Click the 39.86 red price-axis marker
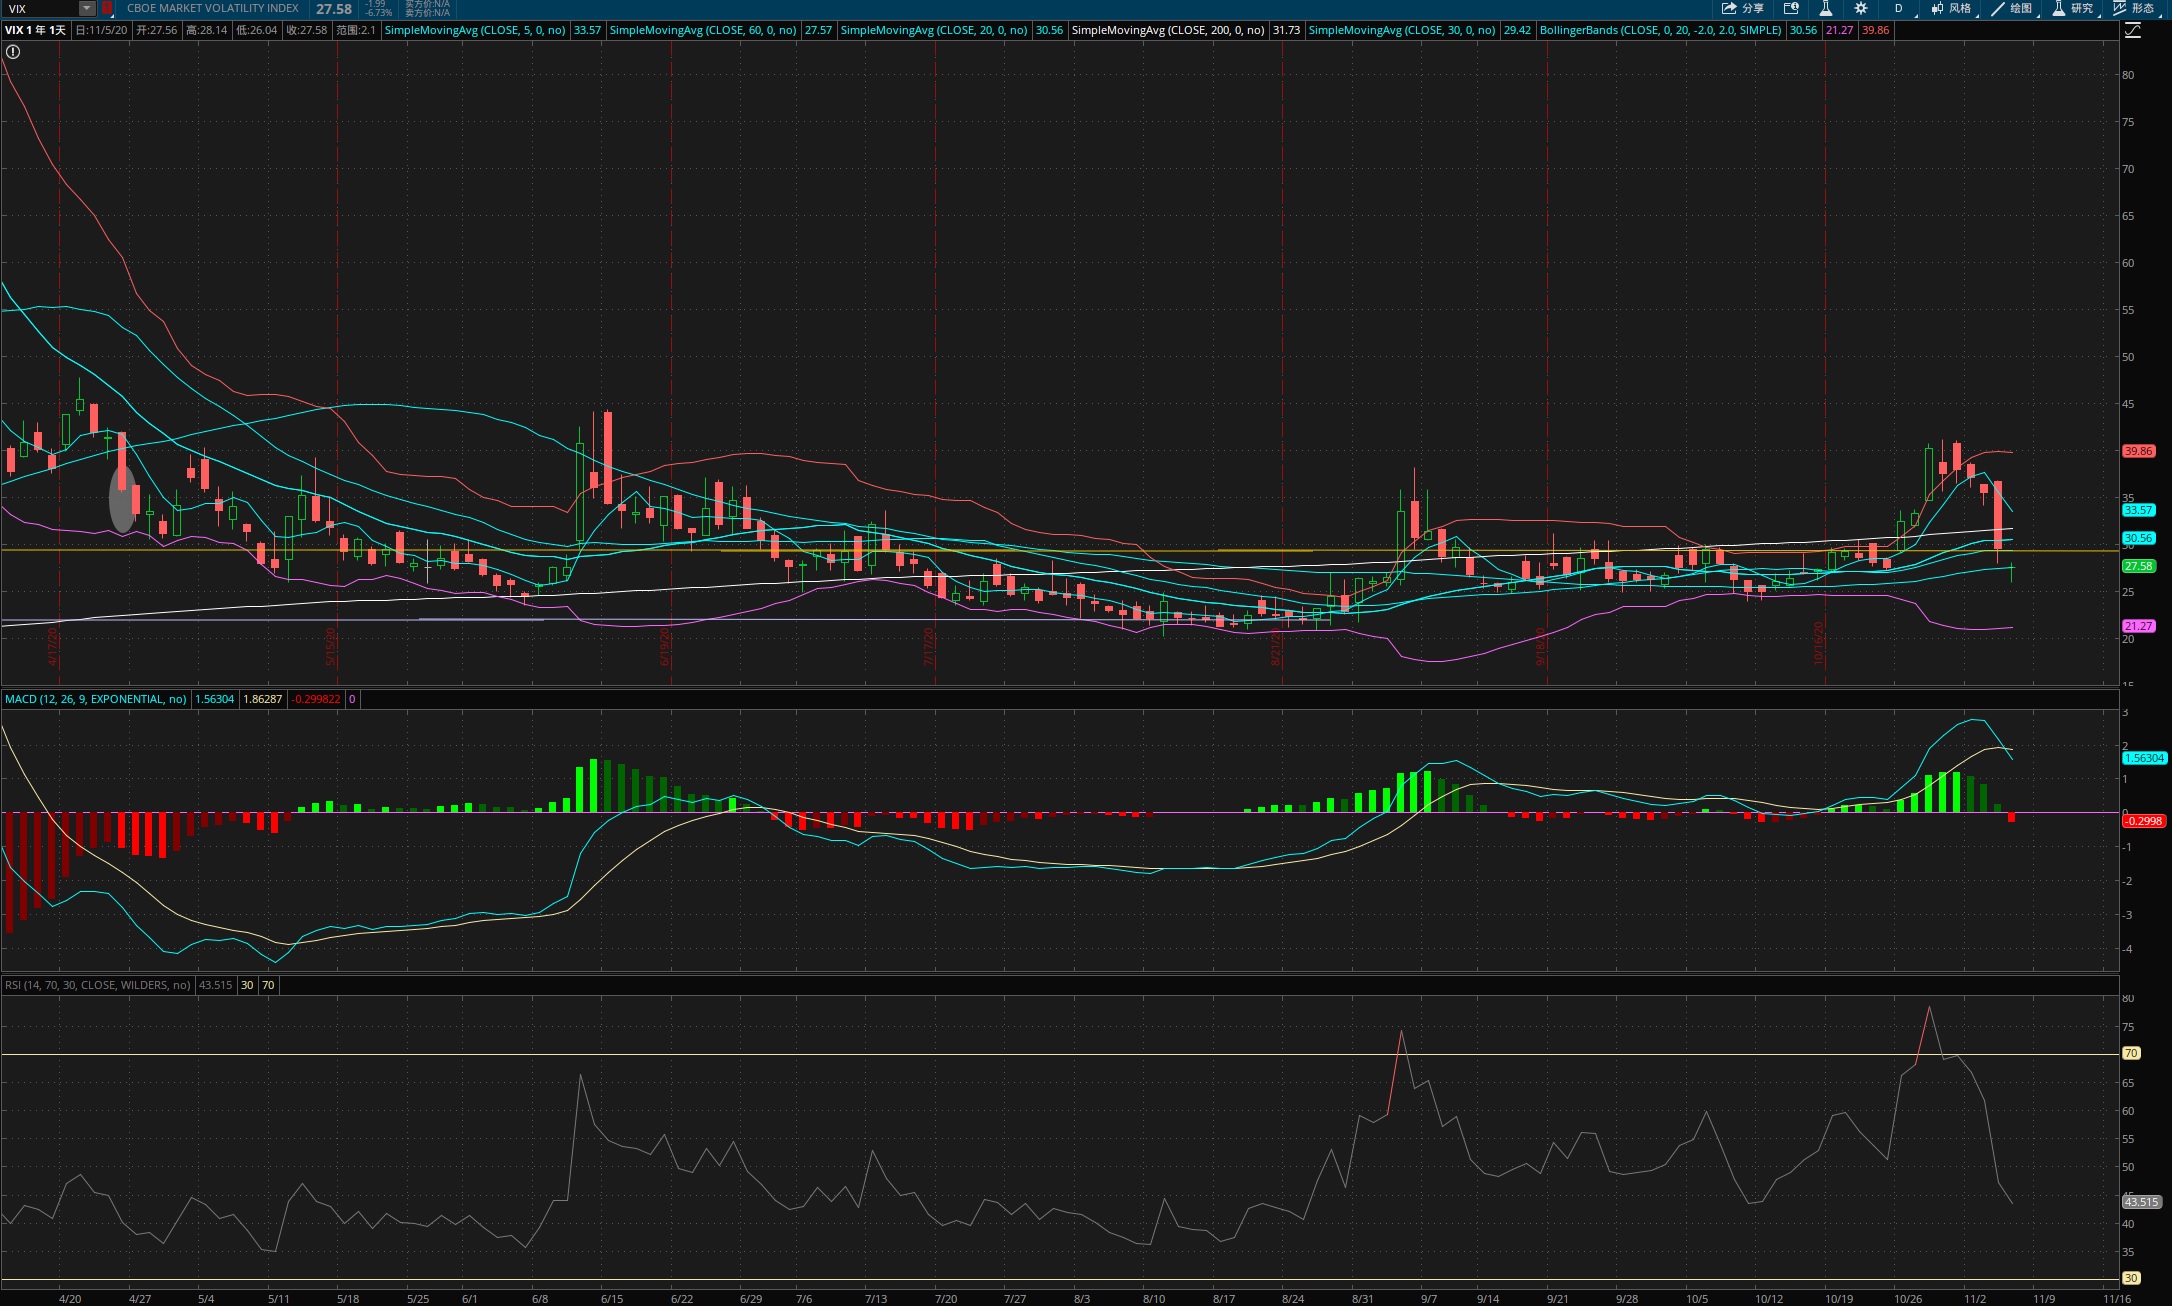2172x1306 pixels. tap(2138, 451)
